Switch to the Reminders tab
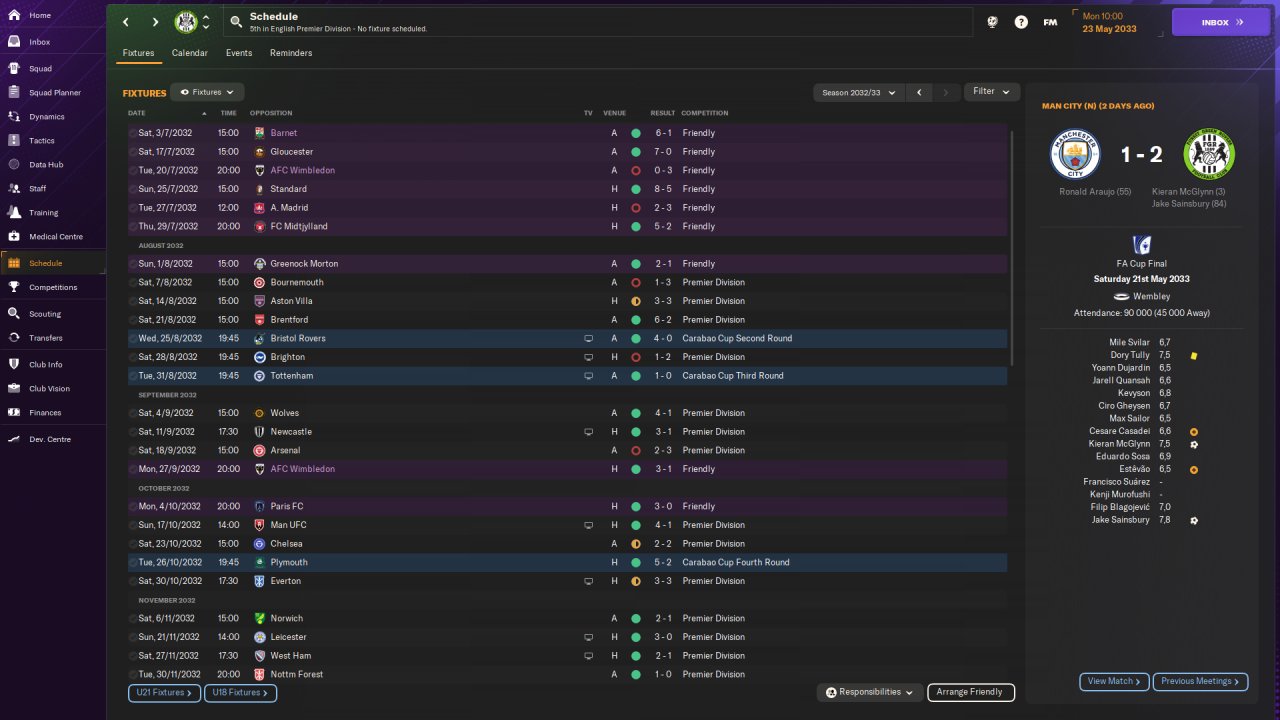 coord(291,53)
